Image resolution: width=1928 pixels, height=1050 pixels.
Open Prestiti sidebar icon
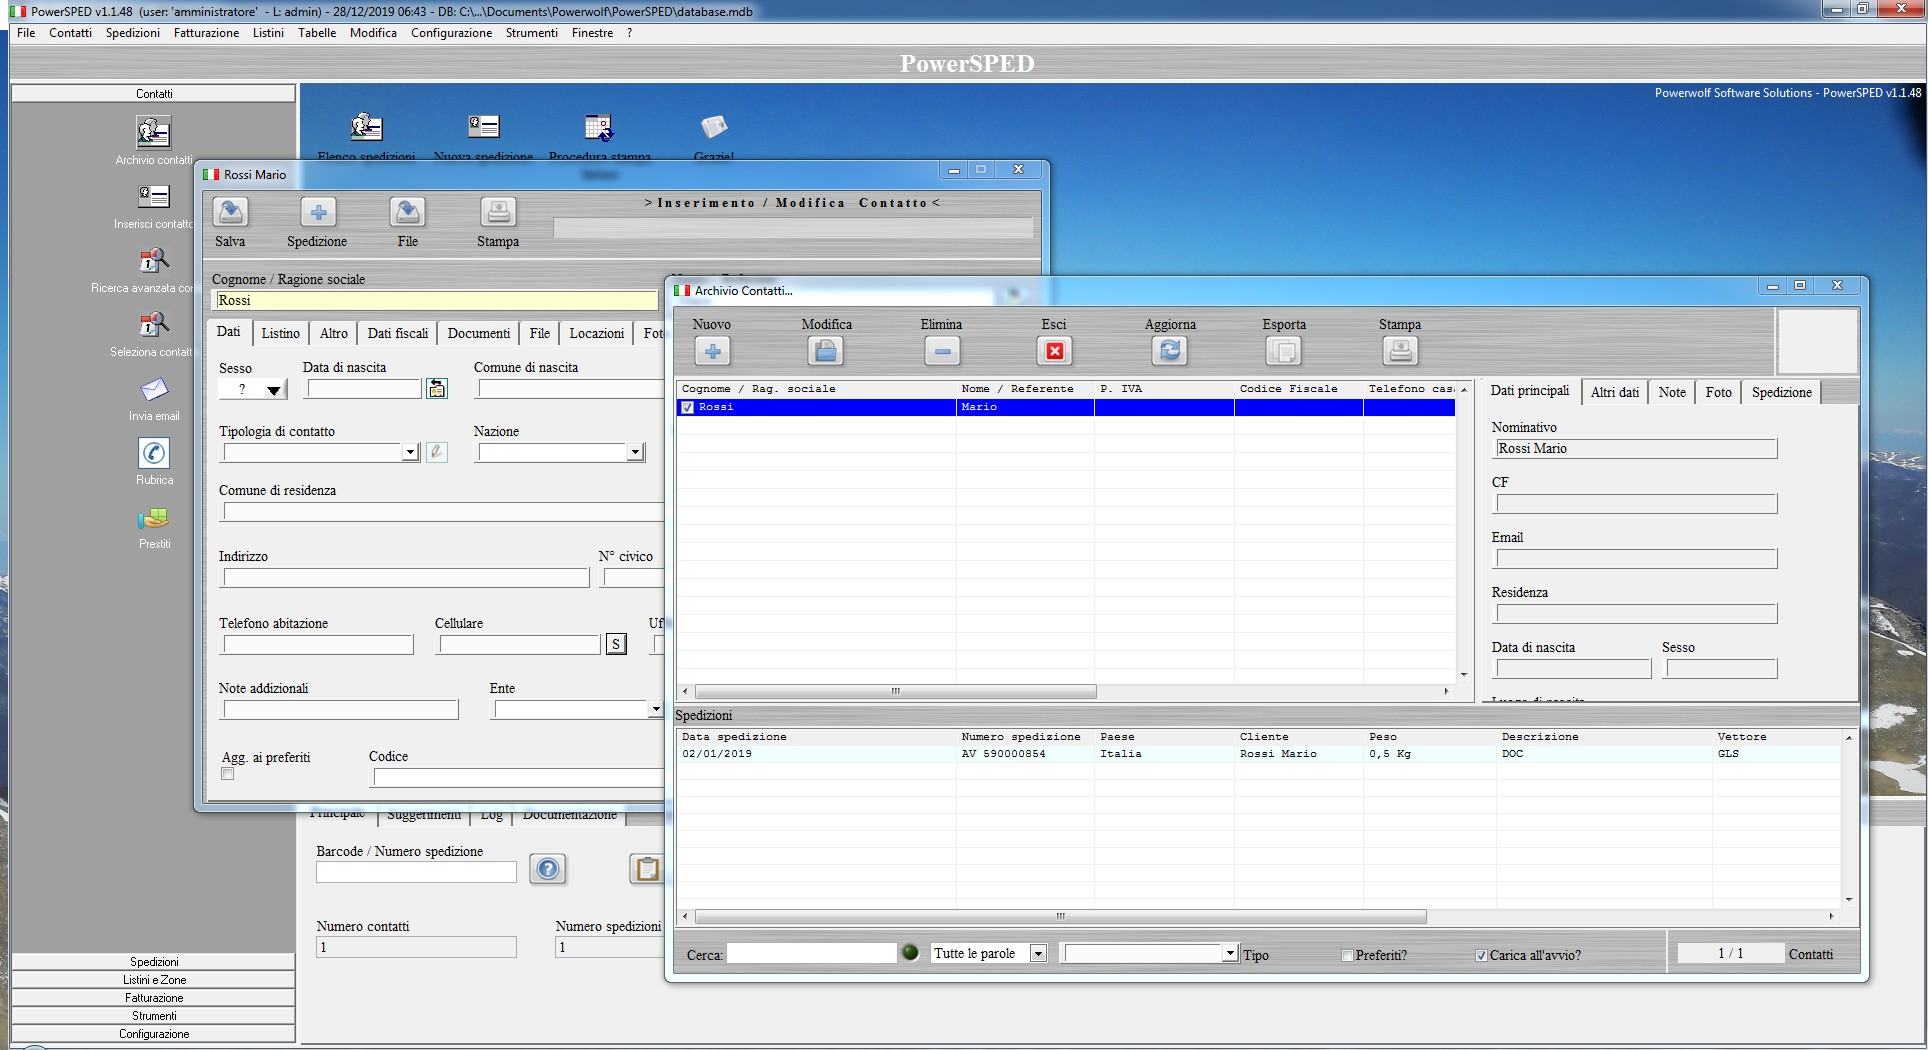coord(154,518)
